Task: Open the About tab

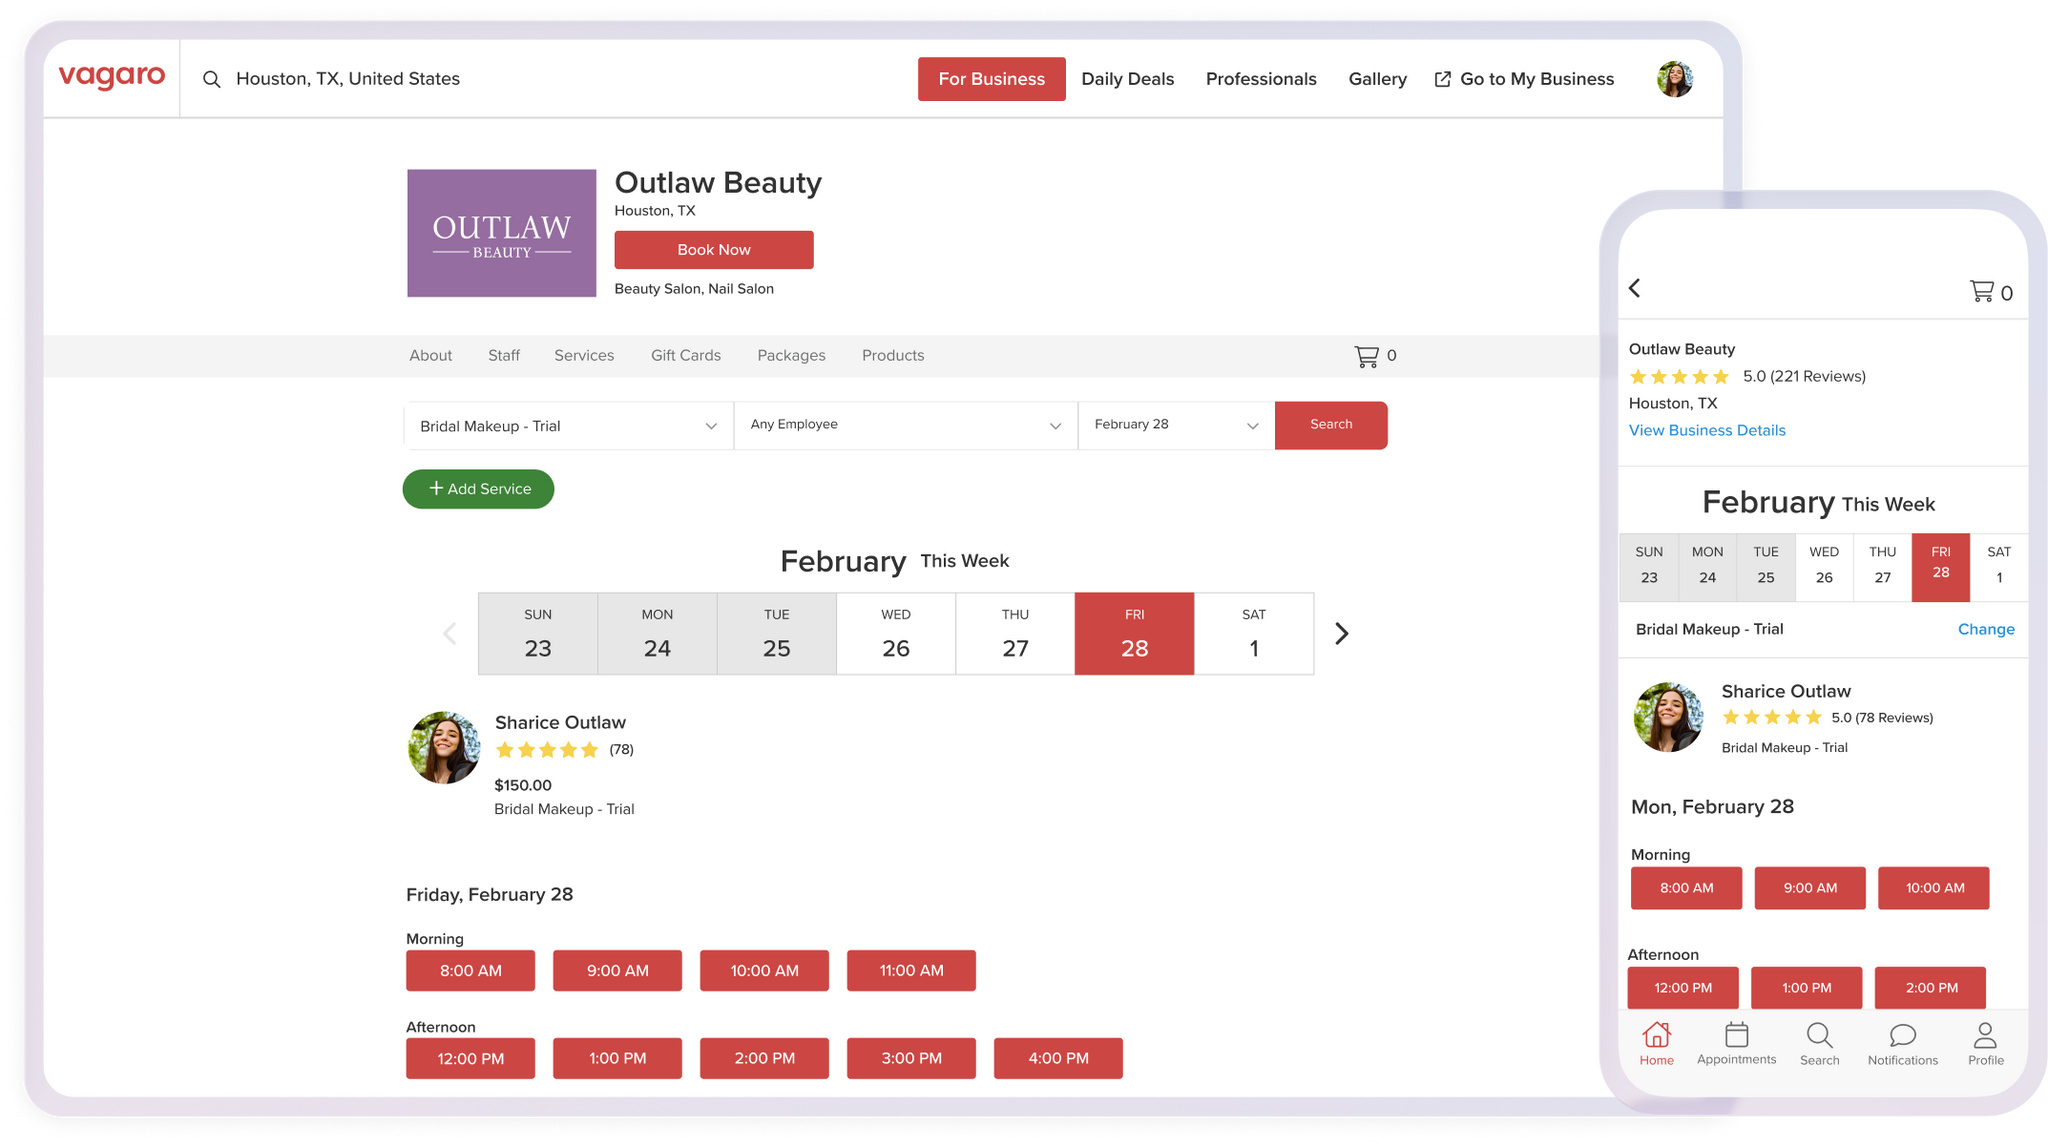Action: coord(431,355)
